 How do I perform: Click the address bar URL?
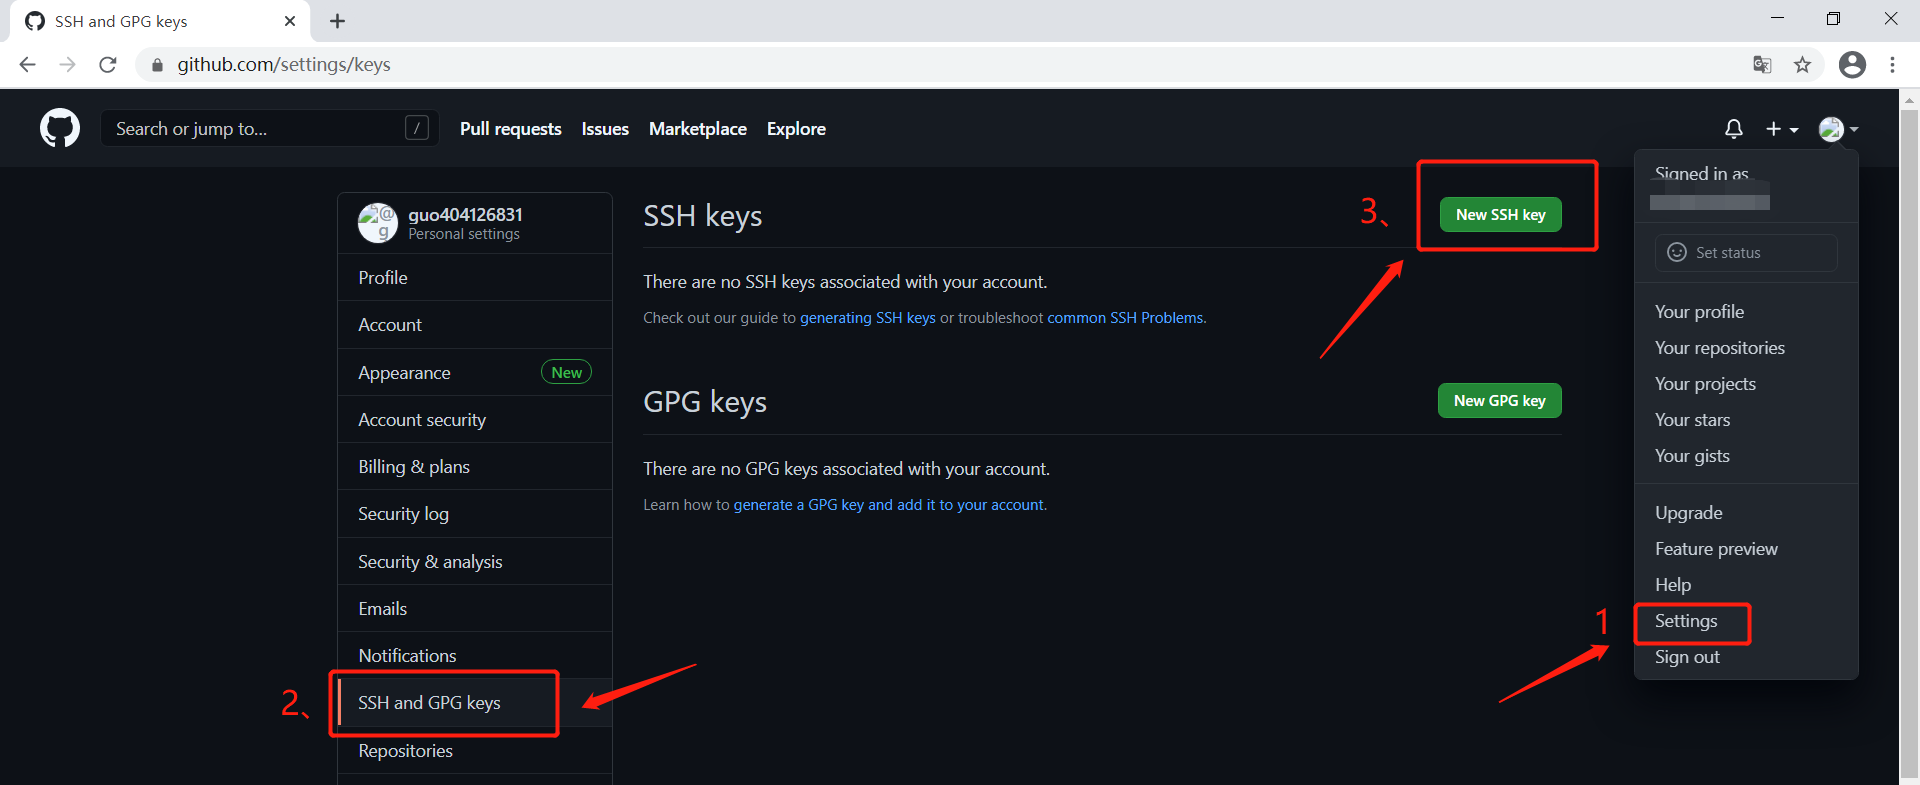tap(284, 65)
